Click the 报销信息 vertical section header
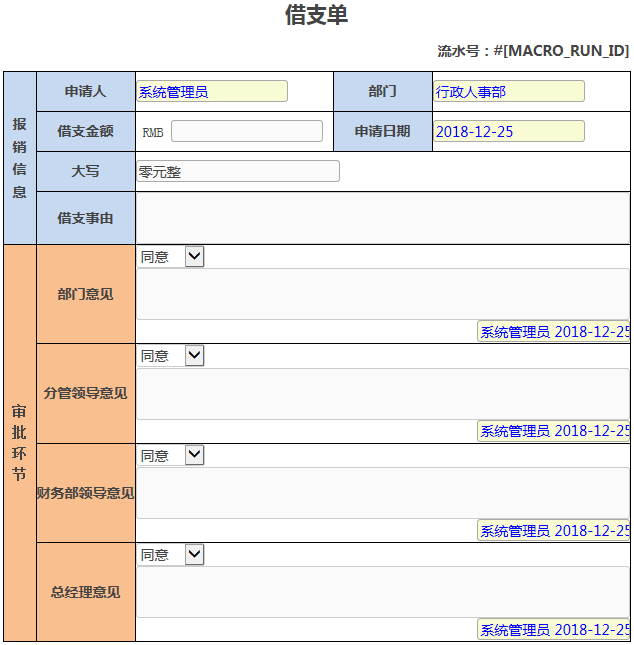The image size is (634, 645). [x=19, y=158]
